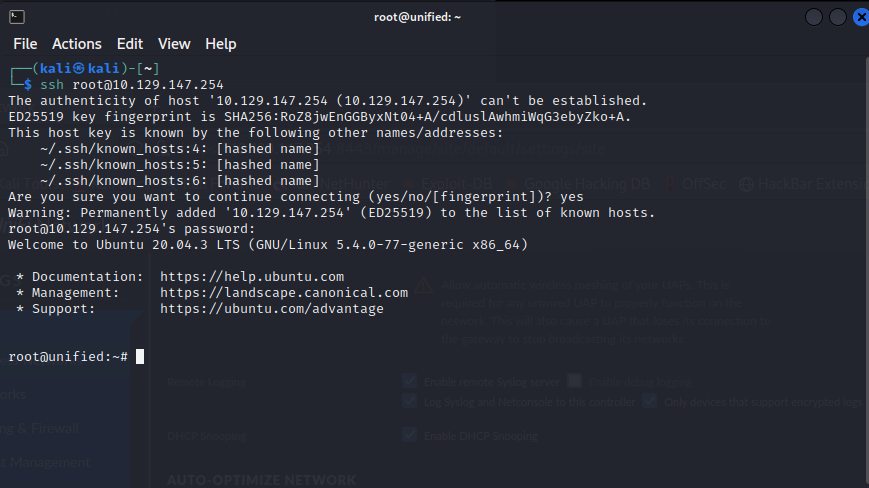The width and height of the screenshot is (869, 488).
Task: Maximize the root@unified terminal window
Action: [837, 17]
